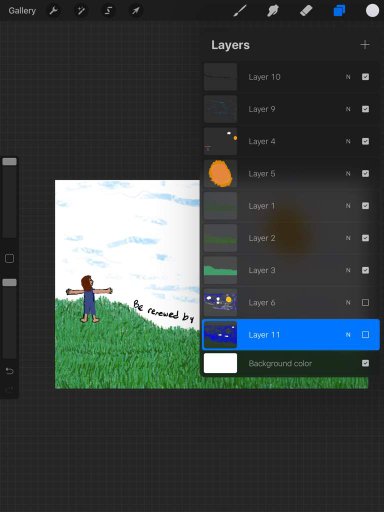Select the Brush tool

pos(240,11)
